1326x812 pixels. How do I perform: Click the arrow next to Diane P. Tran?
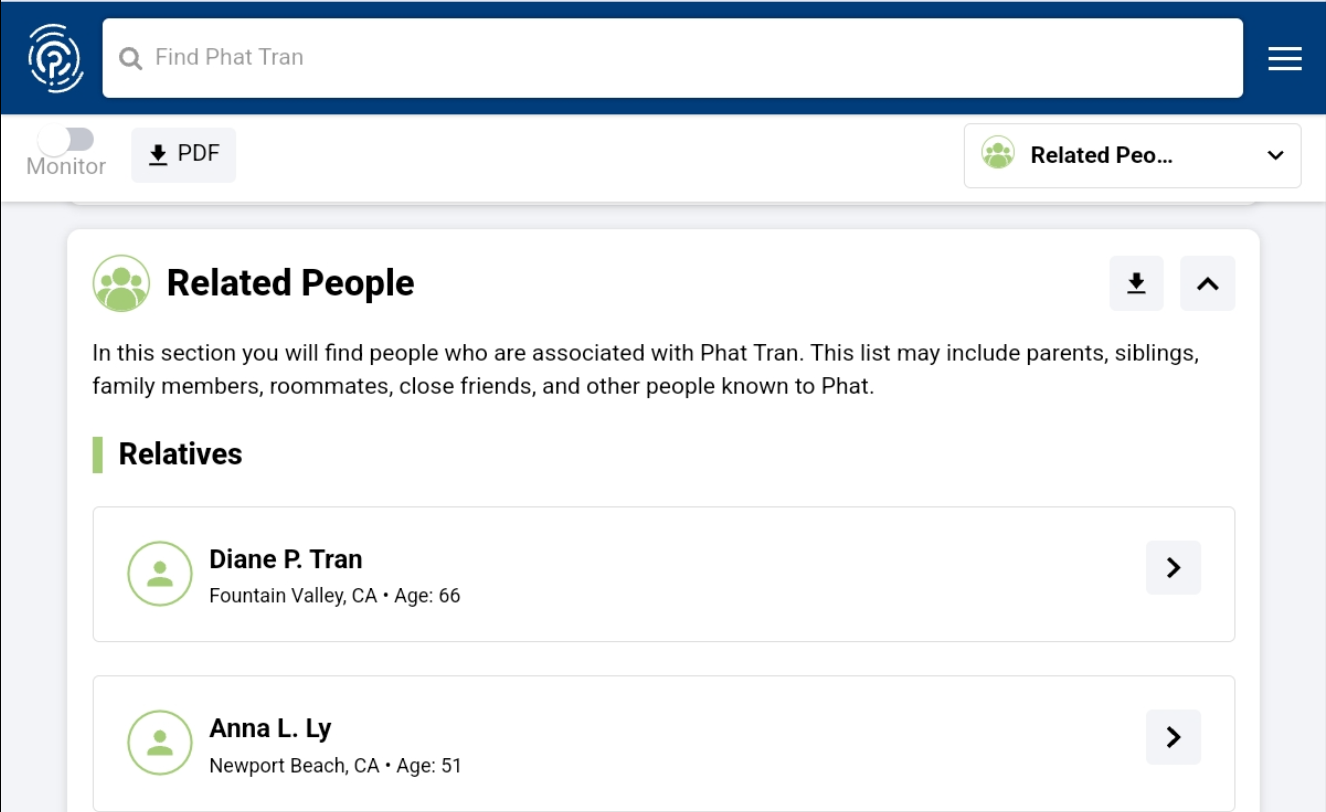coord(1173,568)
